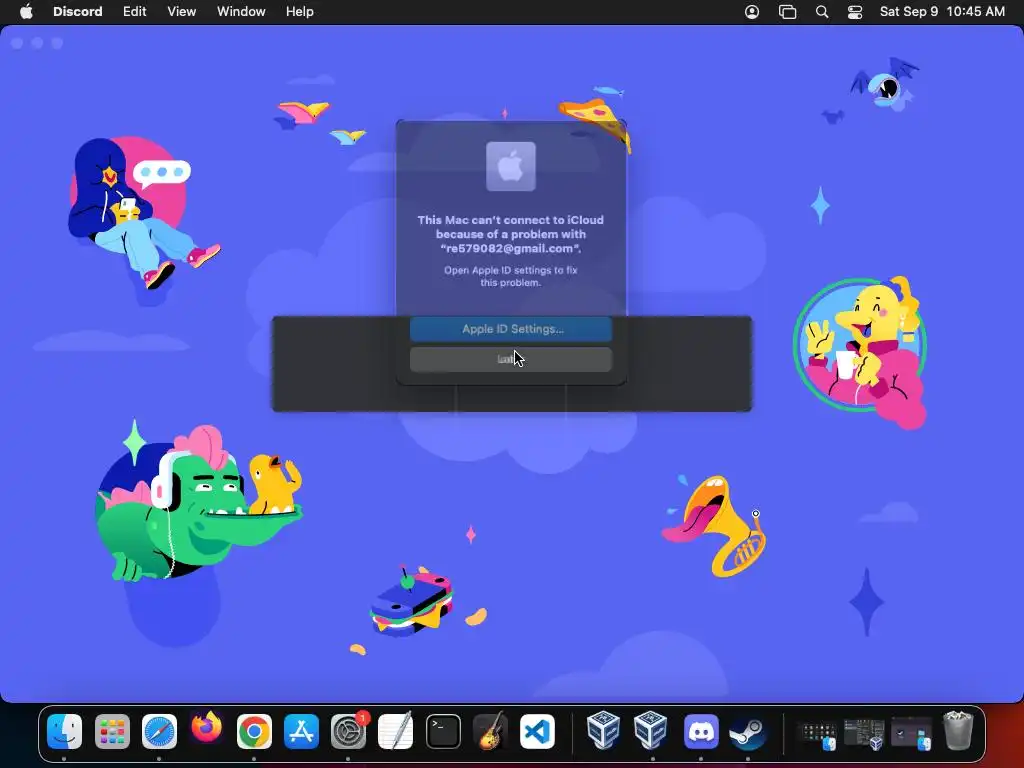Open the View menu
The image size is (1024, 768).
(182, 12)
